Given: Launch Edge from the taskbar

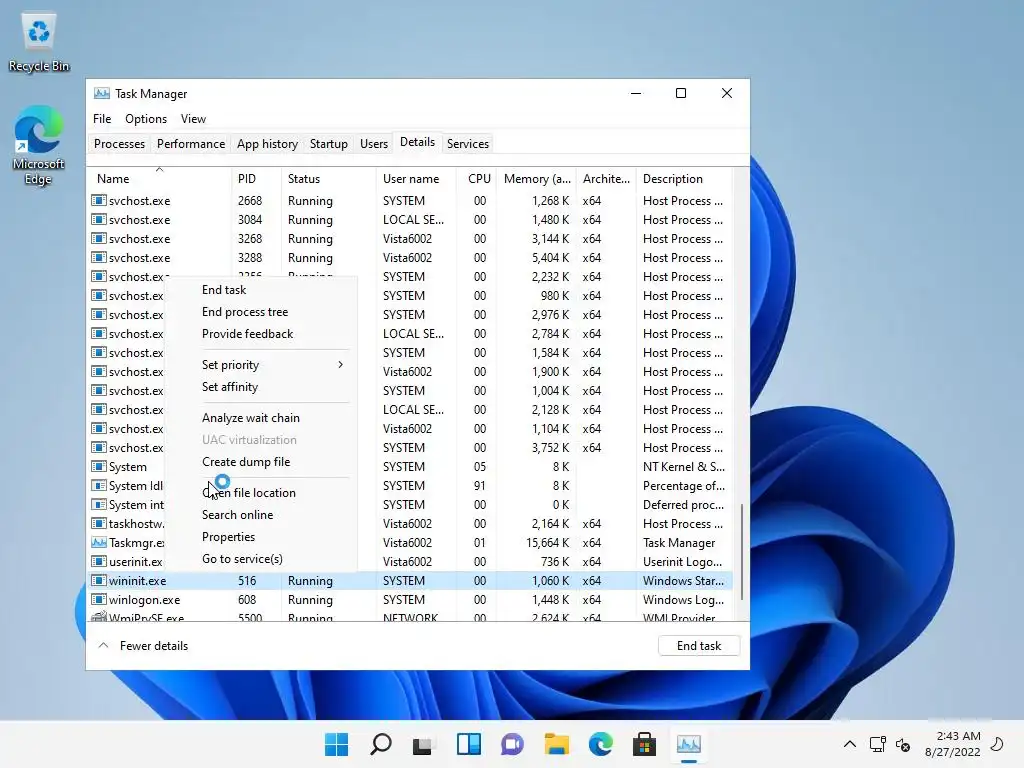Looking at the screenshot, I should (x=600, y=744).
